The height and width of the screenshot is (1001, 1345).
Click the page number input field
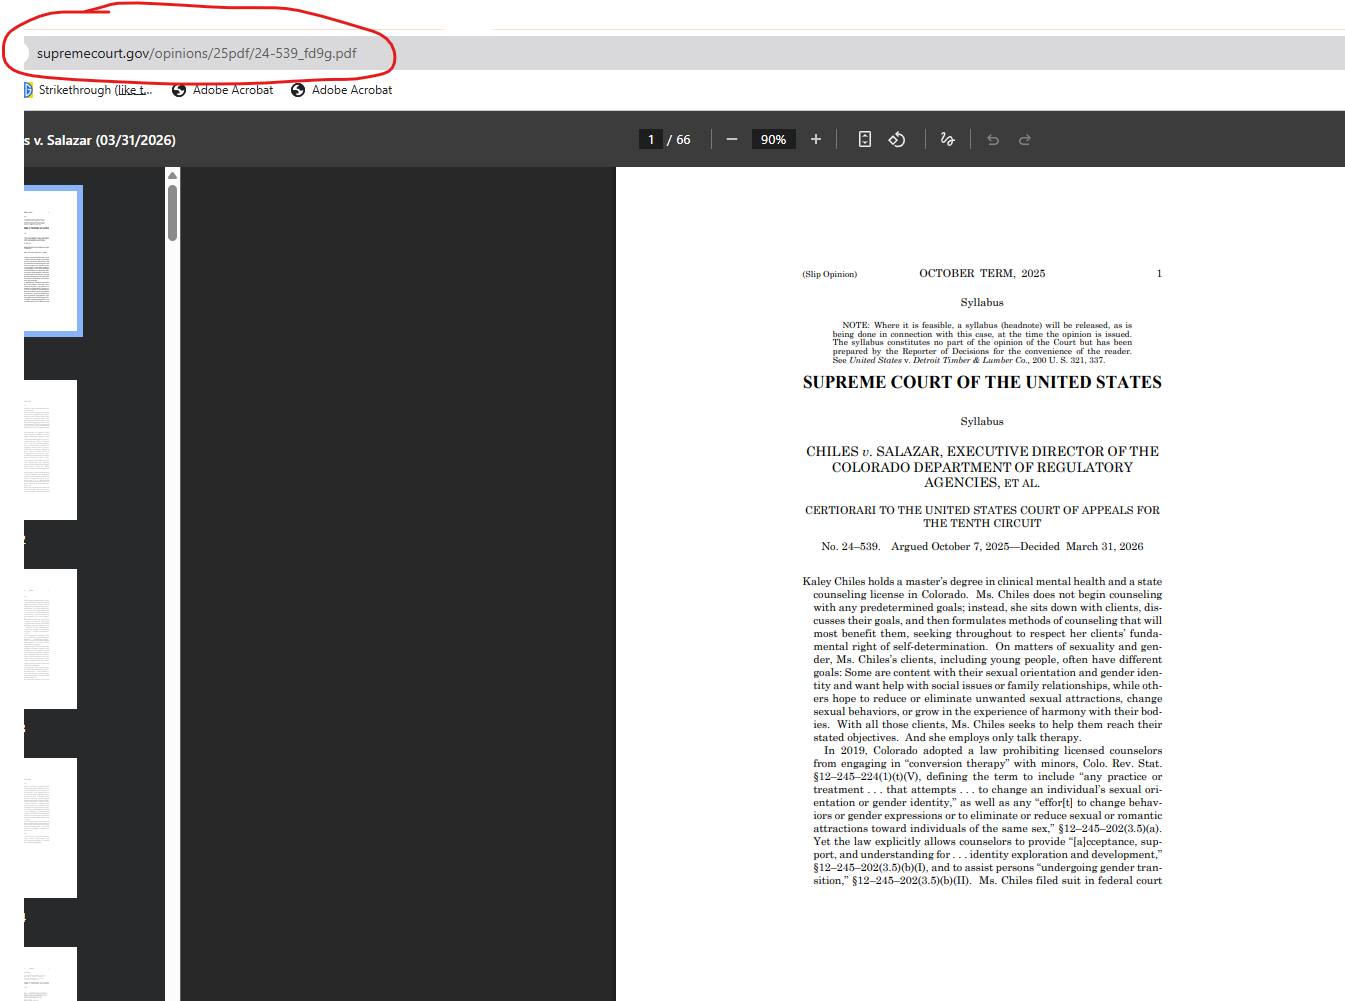click(651, 140)
